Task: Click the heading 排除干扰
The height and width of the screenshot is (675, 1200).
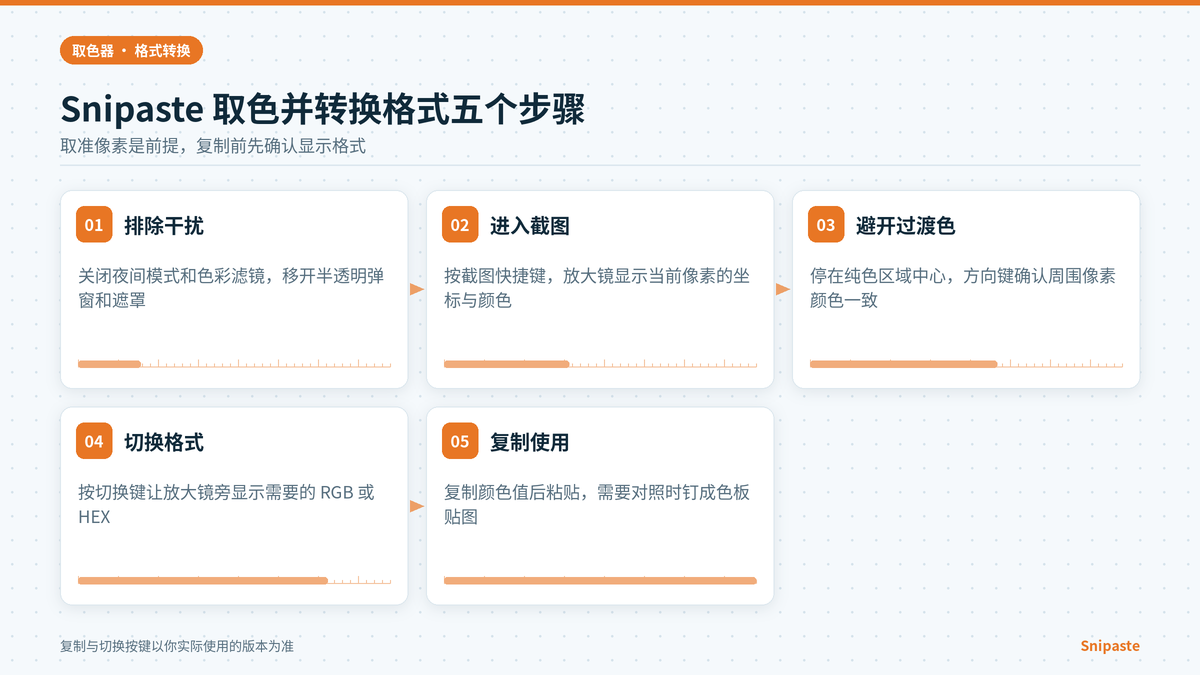Action: (164, 226)
